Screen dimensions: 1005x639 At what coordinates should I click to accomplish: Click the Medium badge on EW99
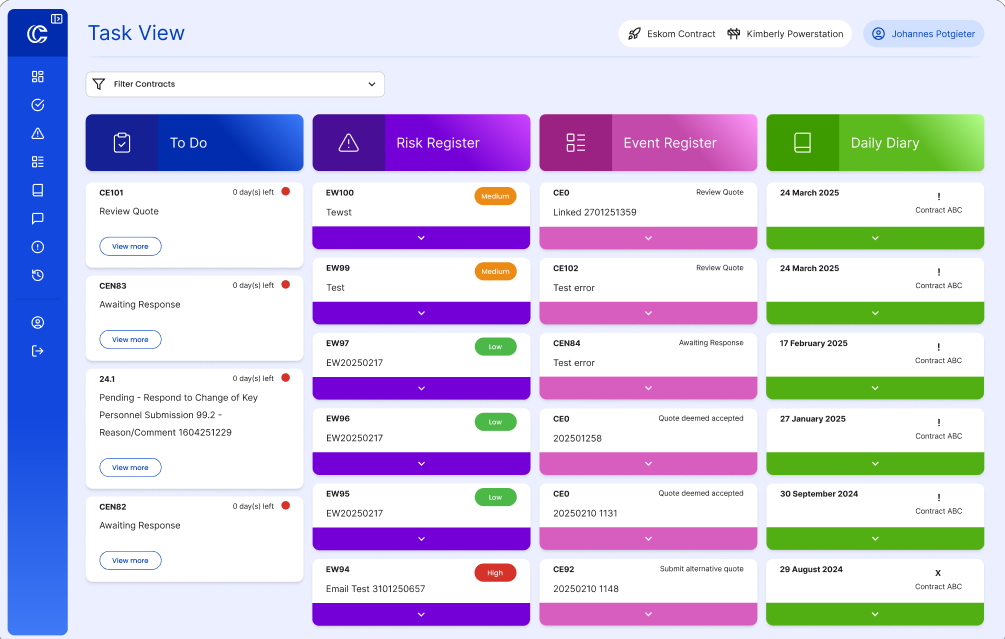tap(495, 271)
